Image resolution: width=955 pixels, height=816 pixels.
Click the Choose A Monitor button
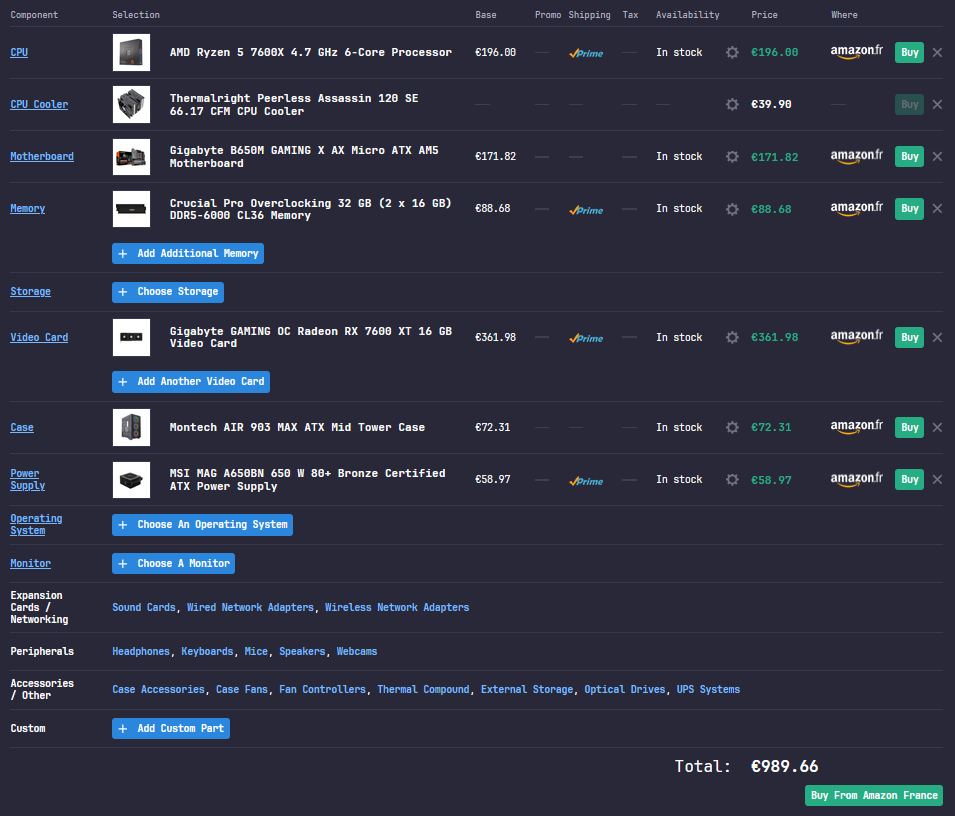[x=174, y=564]
